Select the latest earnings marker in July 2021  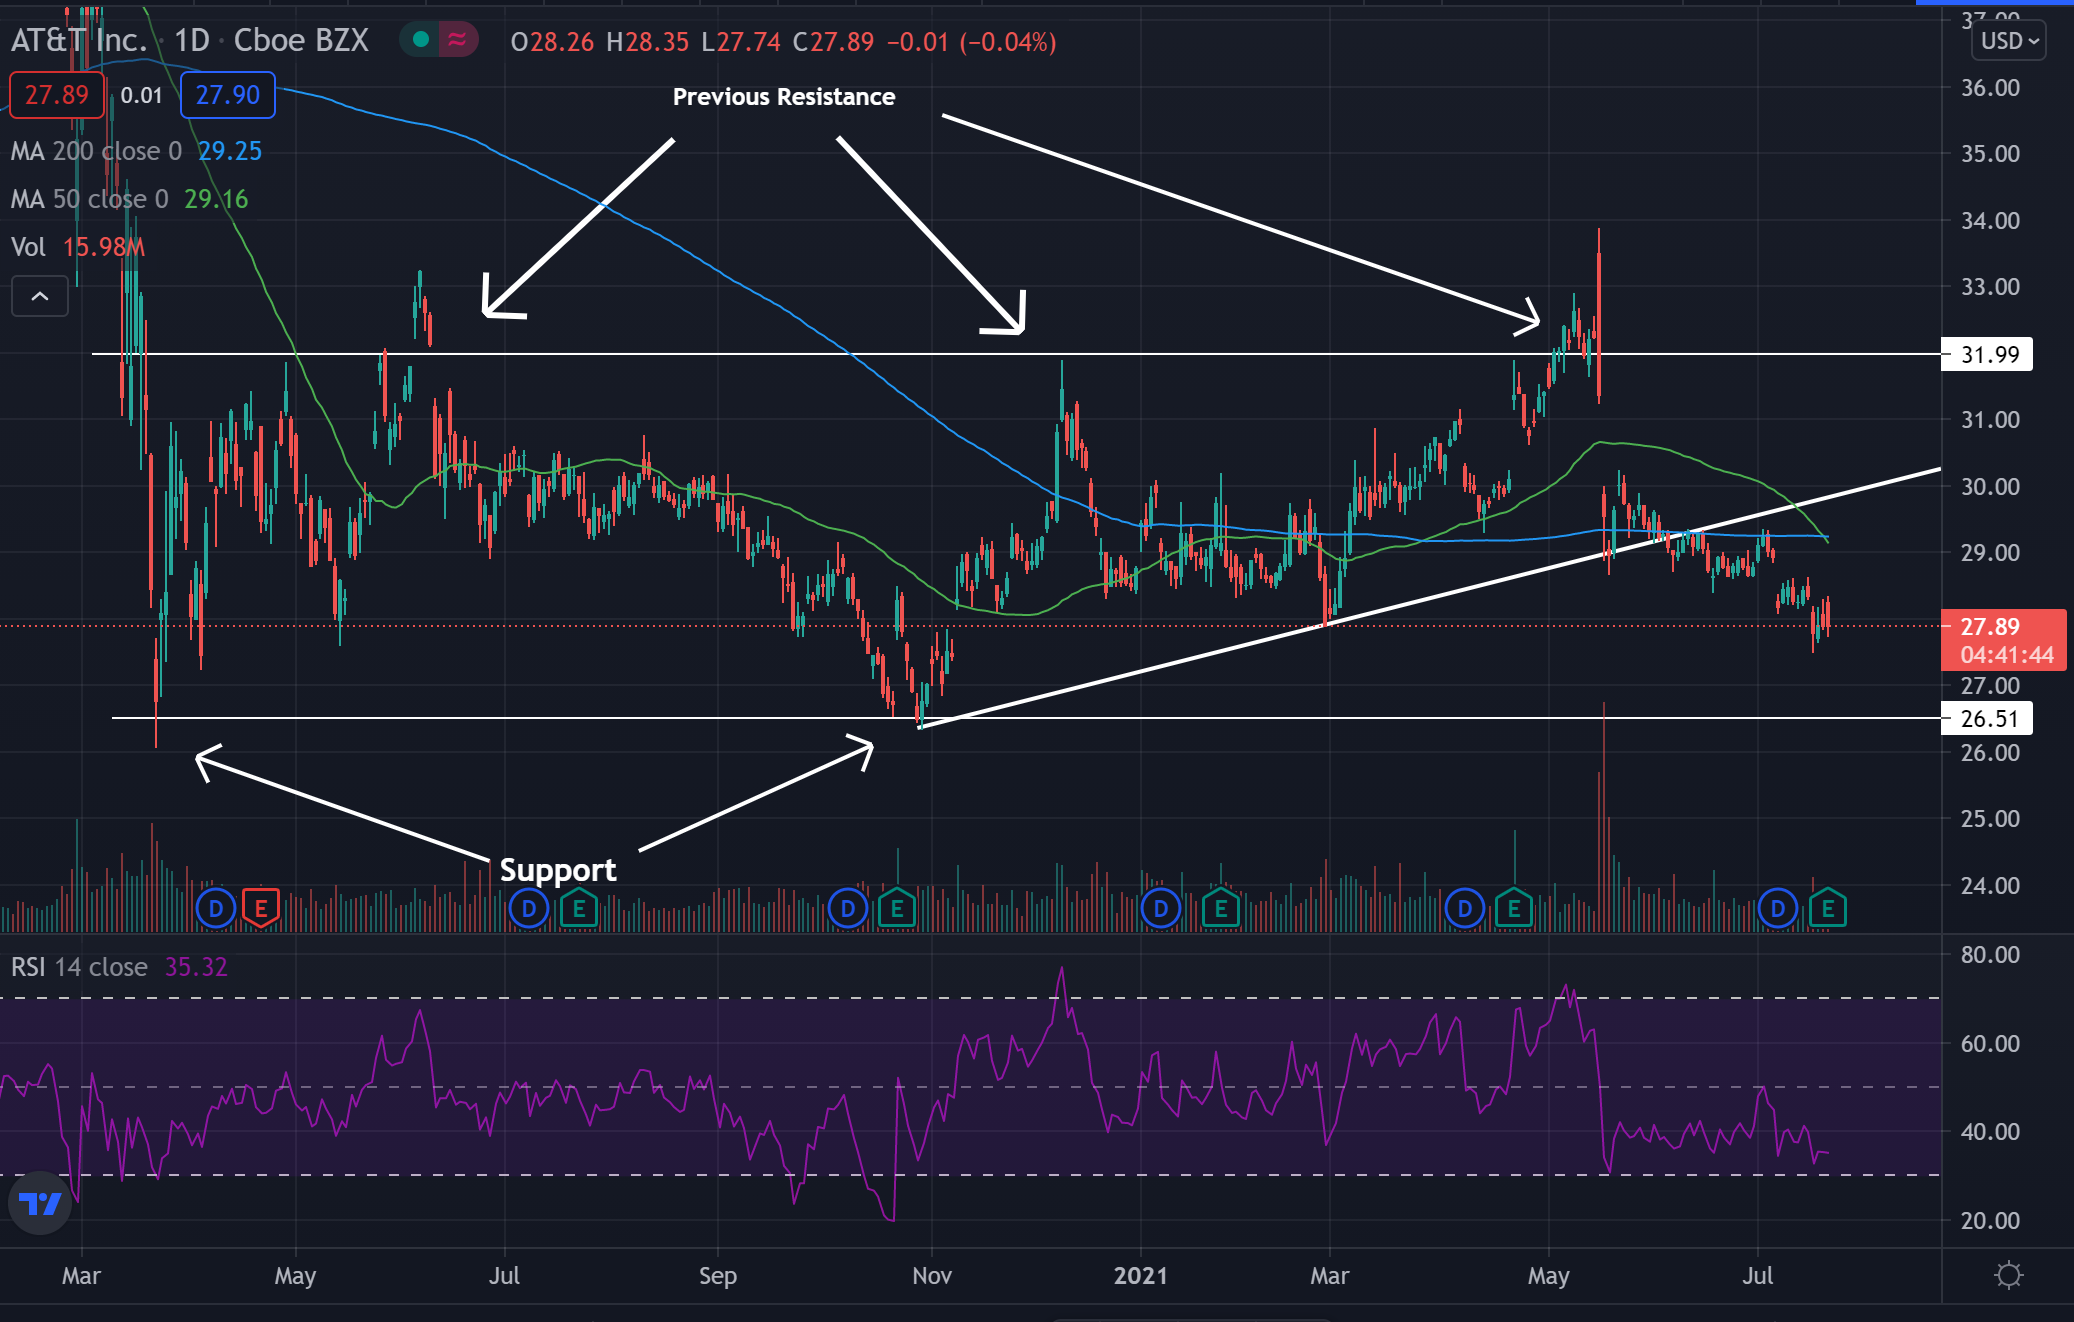click(x=1828, y=909)
